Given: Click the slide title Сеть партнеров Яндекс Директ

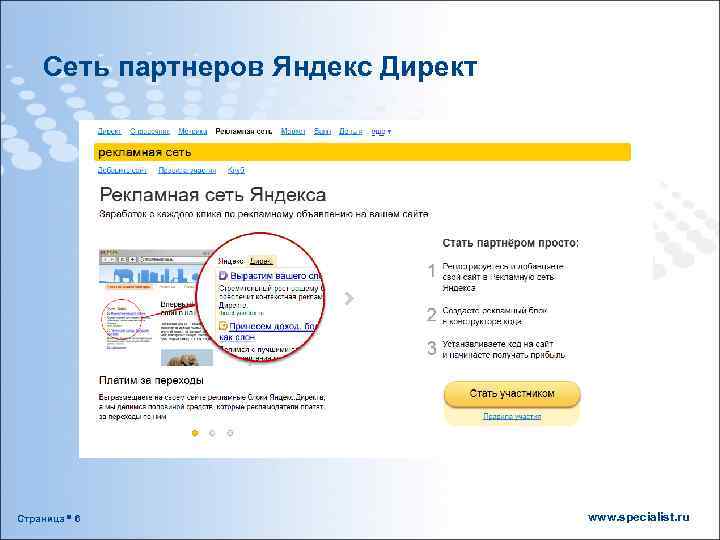Looking at the screenshot, I should (260, 67).
